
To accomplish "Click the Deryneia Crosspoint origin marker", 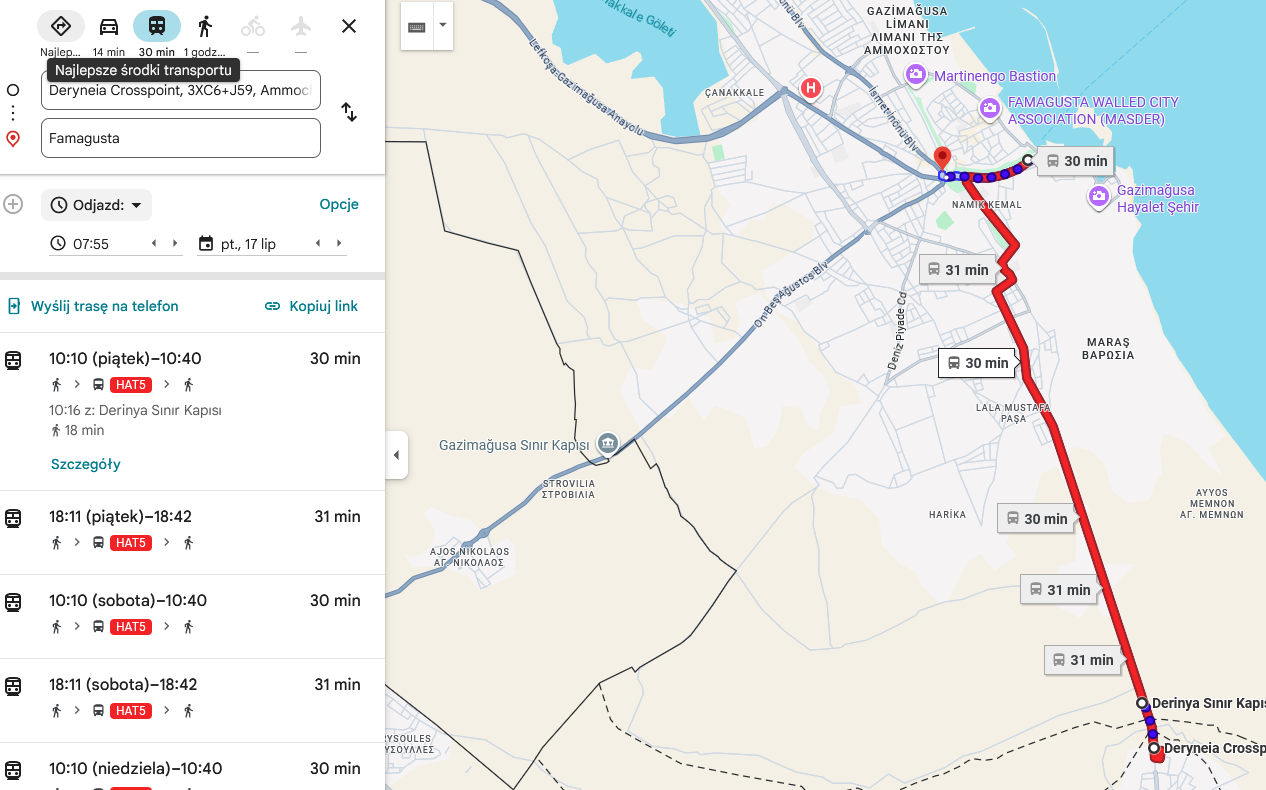I will point(1154,748).
